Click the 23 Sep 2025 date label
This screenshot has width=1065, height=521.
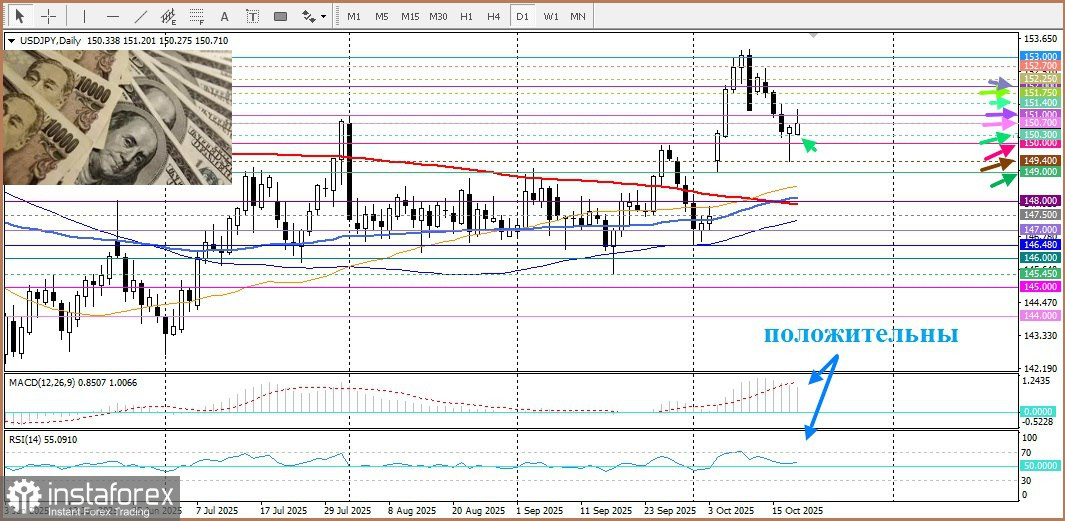[670, 510]
